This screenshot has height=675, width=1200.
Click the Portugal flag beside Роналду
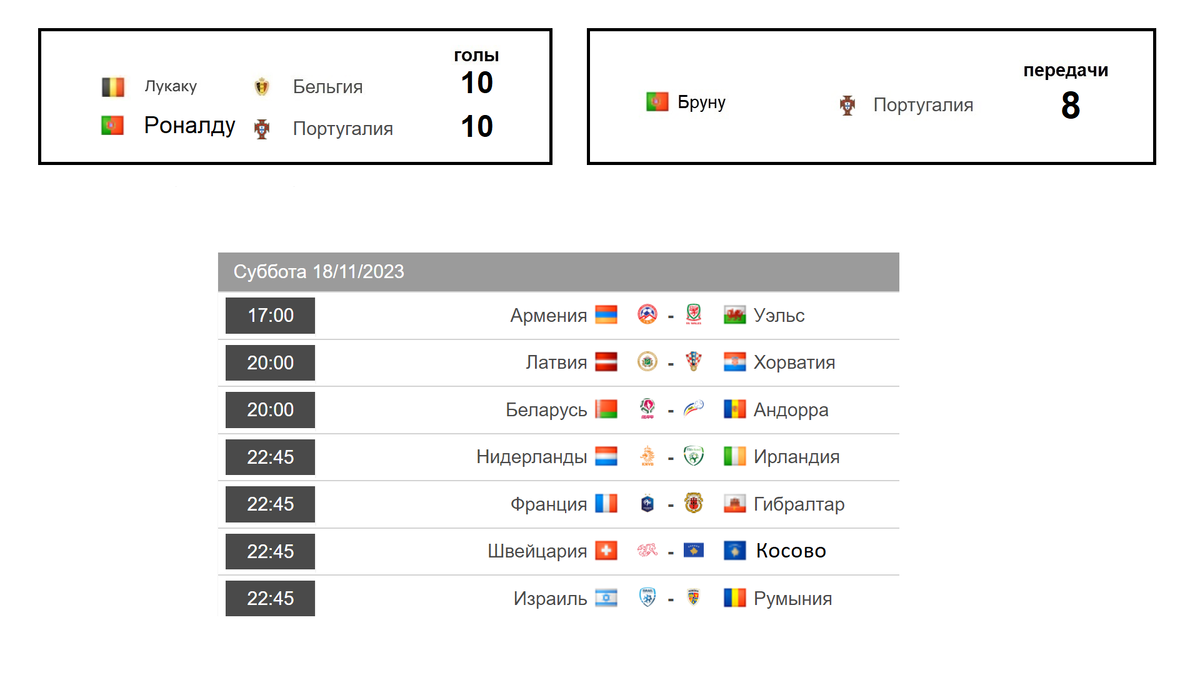click(x=112, y=125)
